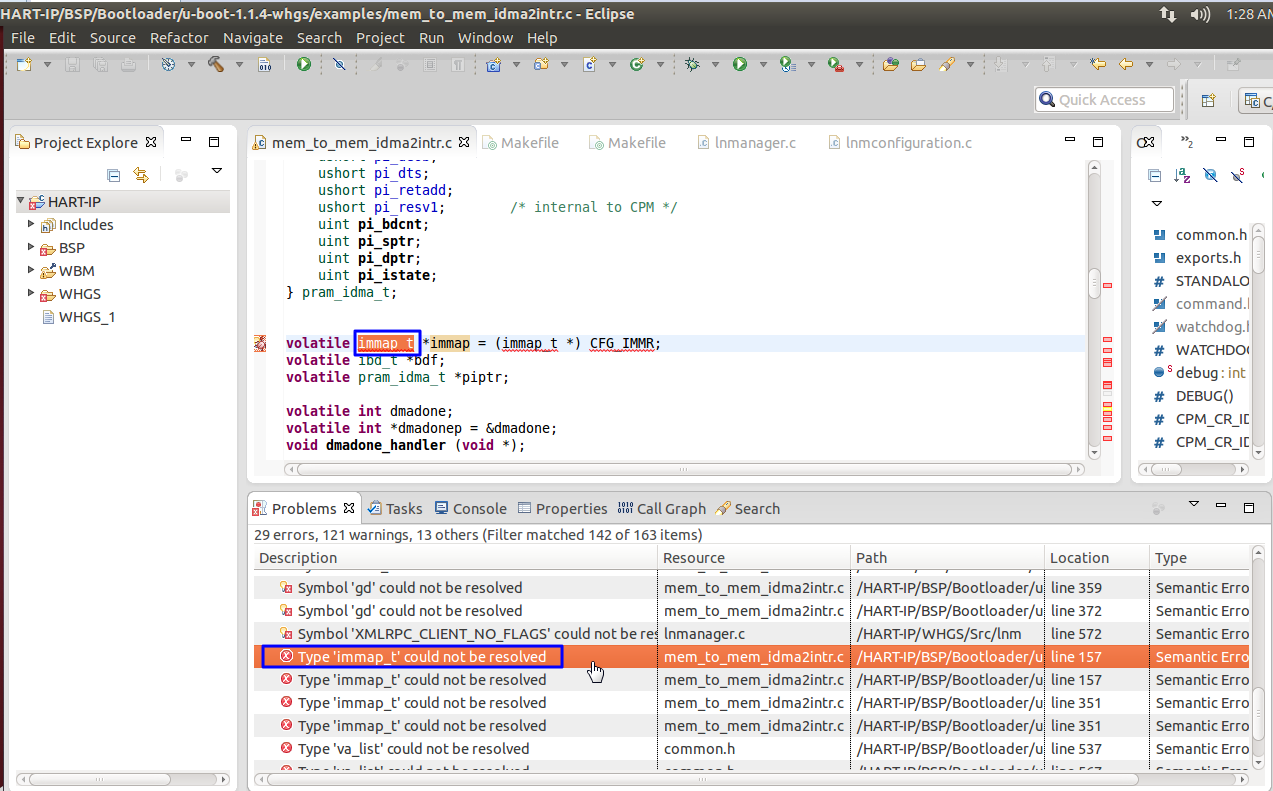Viewport: 1273px width, 791px height.
Task: Select the 'va_list' could not be resolved error
Action: pyautogui.click(x=413, y=749)
